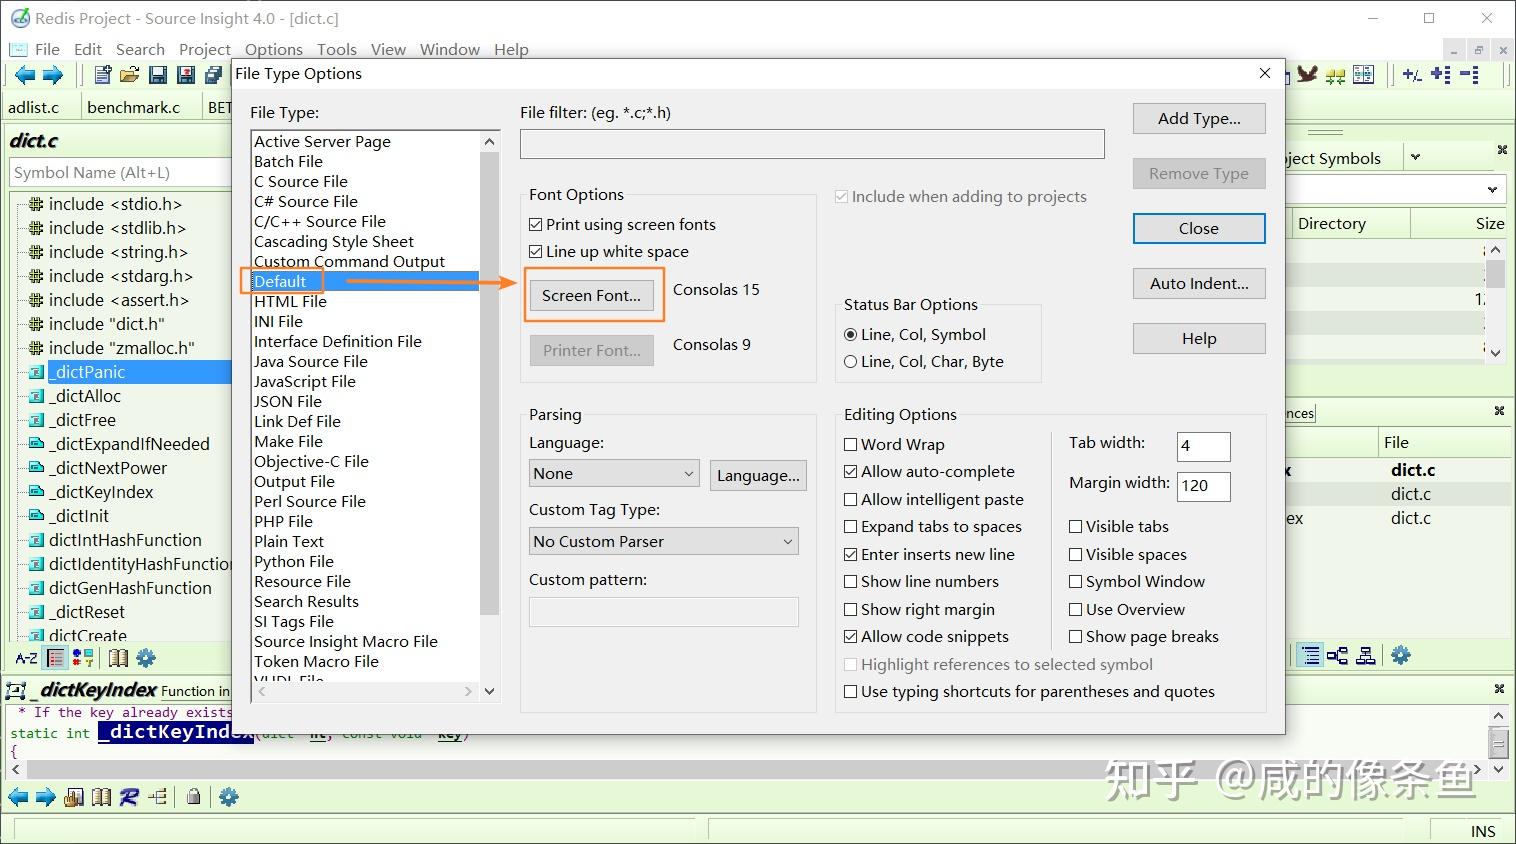Click the blue Go Back arrow in top toolbar
The height and width of the screenshot is (844, 1516).
click(25, 75)
